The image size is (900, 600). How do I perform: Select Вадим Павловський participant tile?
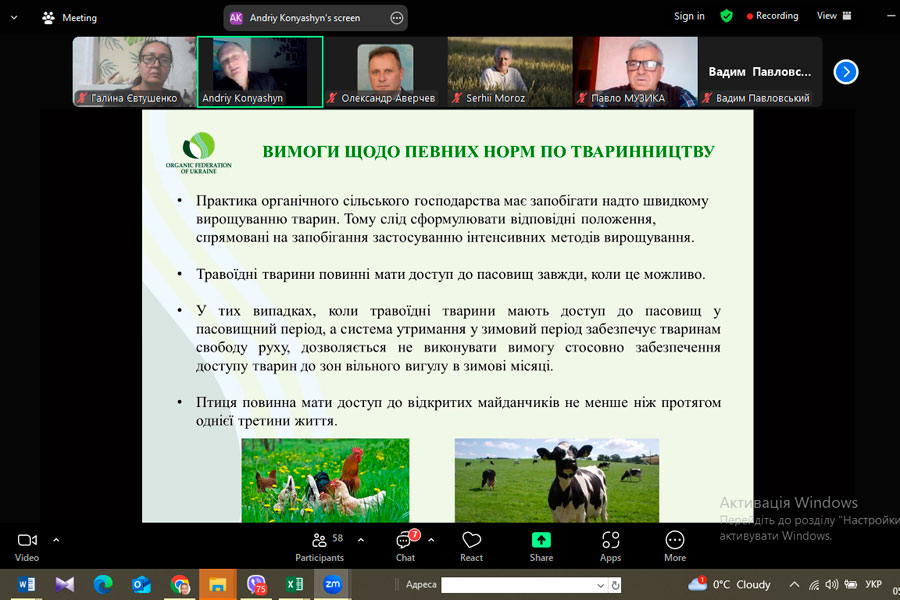pyautogui.click(x=760, y=72)
